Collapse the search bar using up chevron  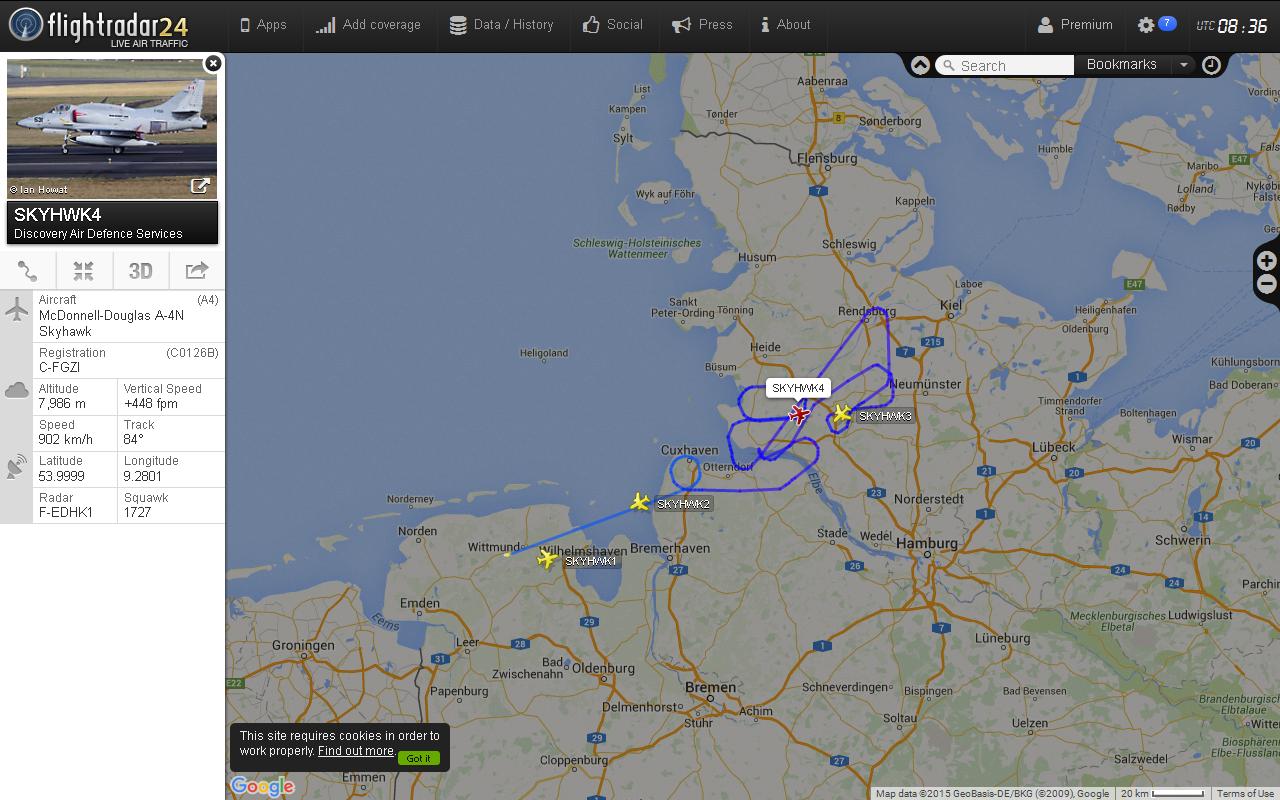[920, 65]
